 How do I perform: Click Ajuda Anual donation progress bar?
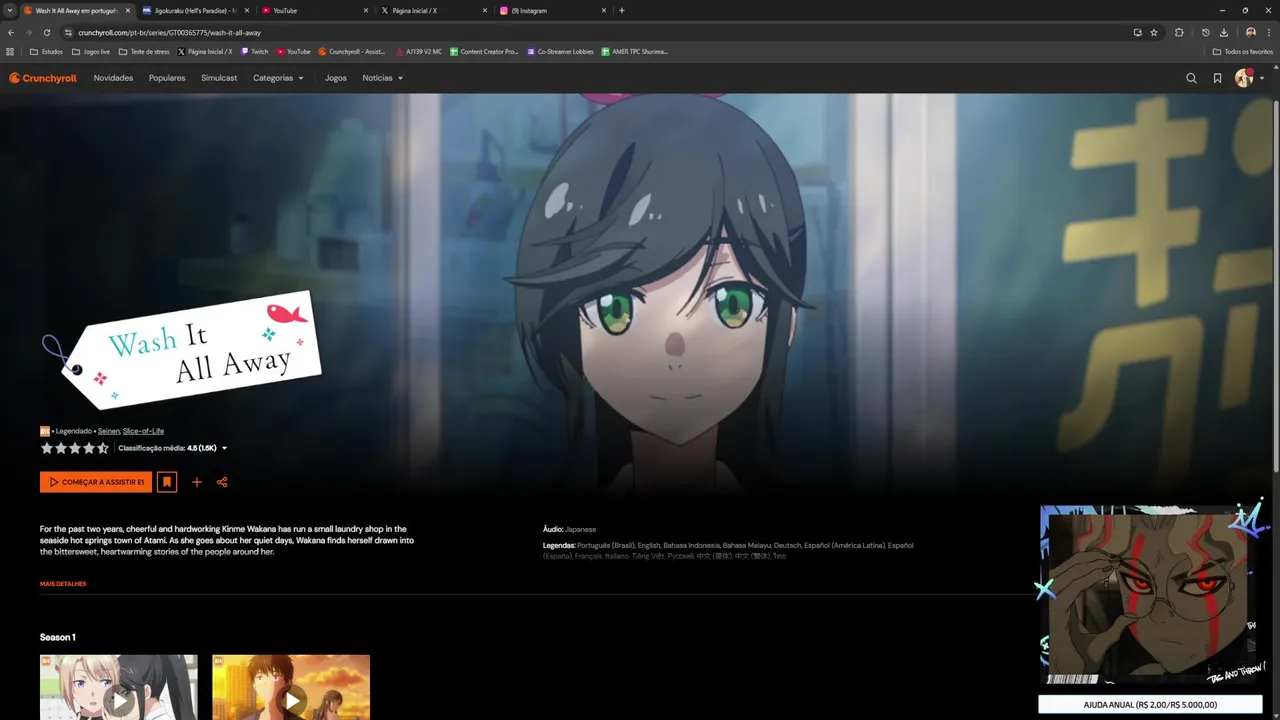1150,704
